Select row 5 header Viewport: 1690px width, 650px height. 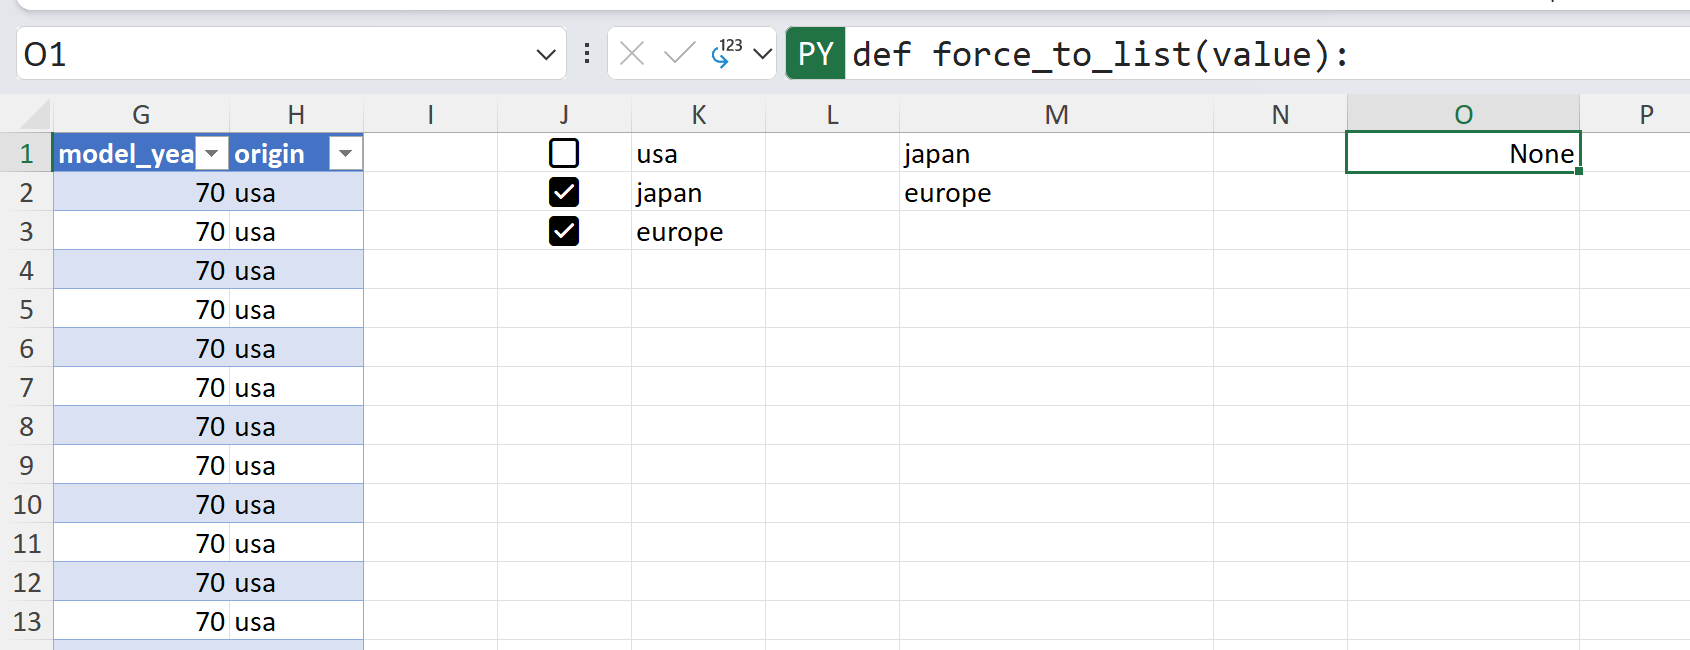coord(27,309)
